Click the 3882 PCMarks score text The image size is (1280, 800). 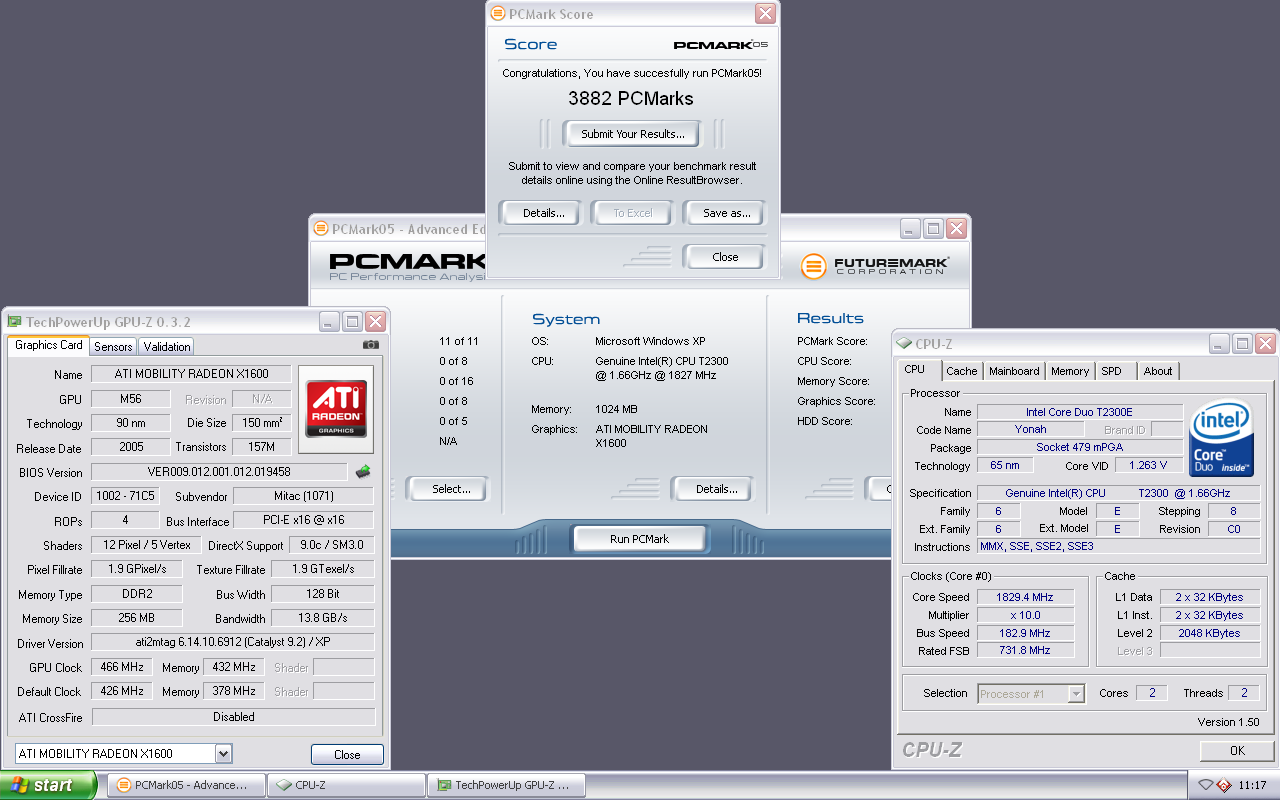tap(631, 99)
